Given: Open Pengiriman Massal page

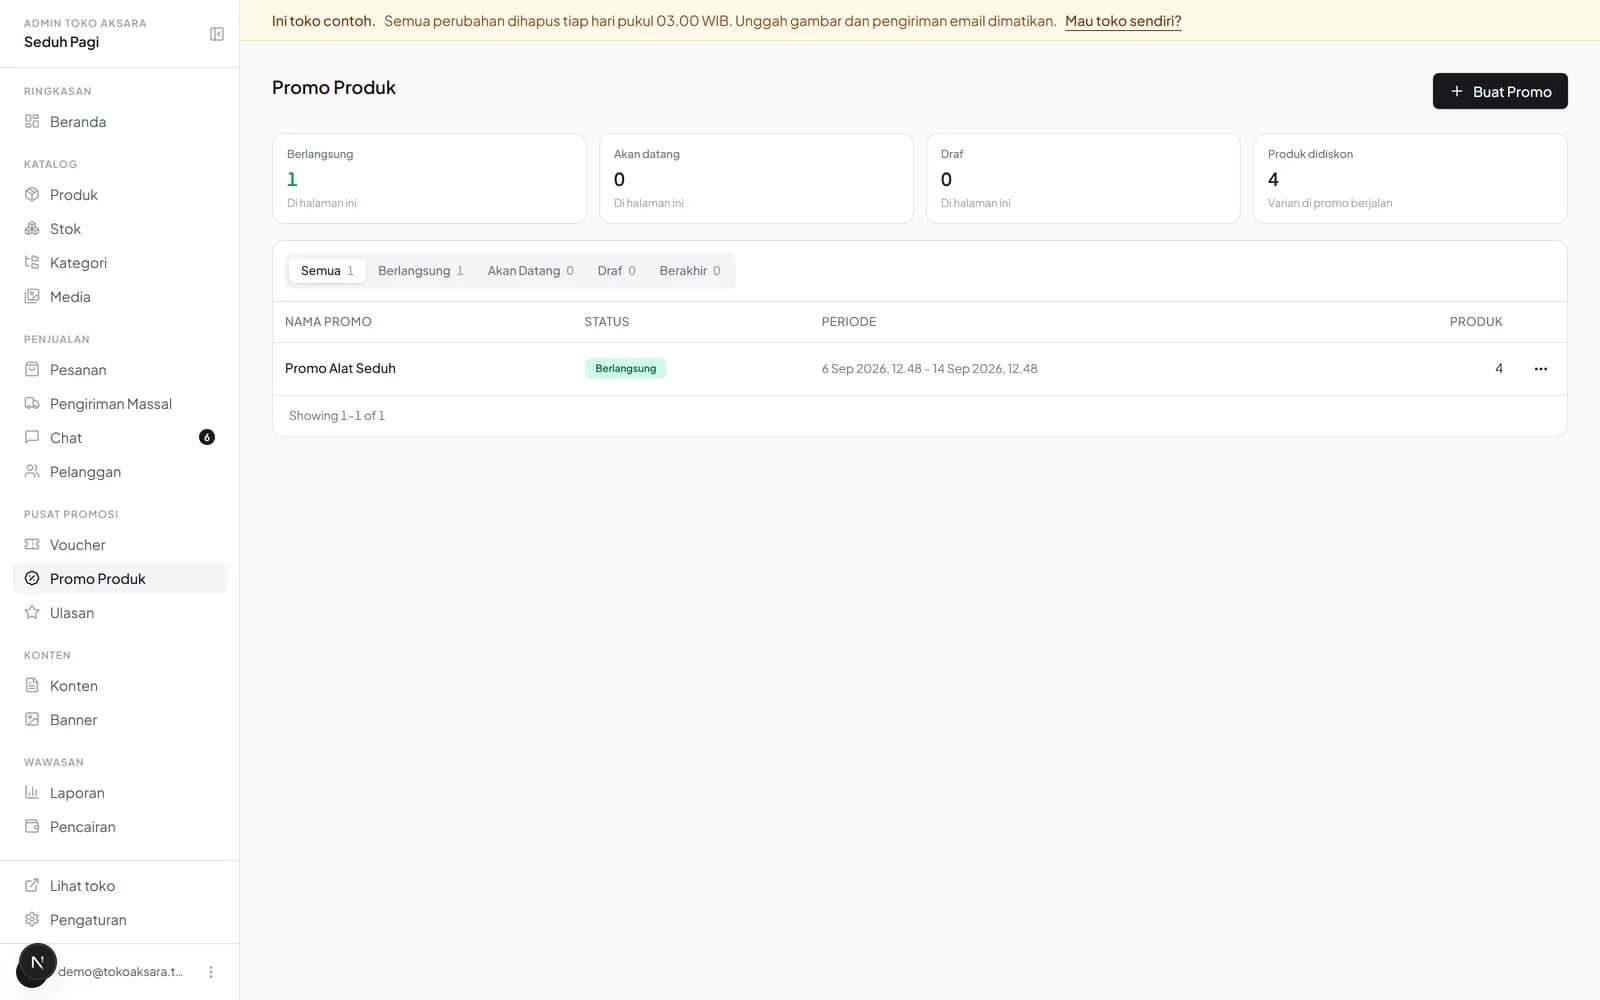Looking at the screenshot, I should point(120,404).
